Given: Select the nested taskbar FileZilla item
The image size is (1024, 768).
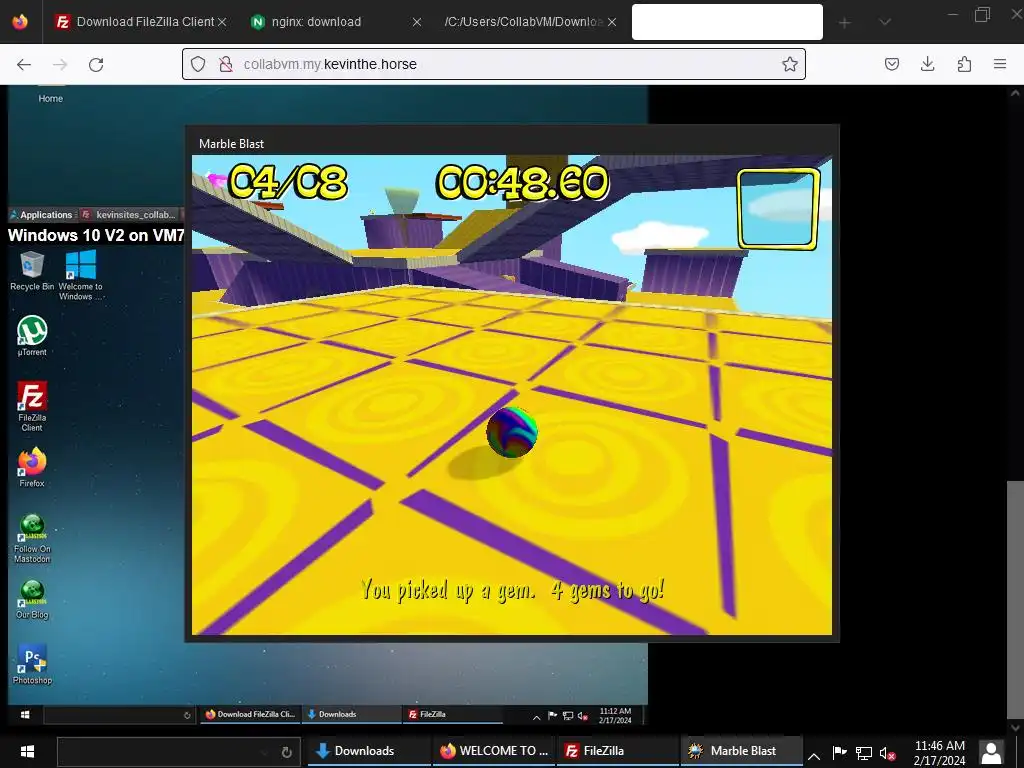Looking at the screenshot, I should (453, 714).
